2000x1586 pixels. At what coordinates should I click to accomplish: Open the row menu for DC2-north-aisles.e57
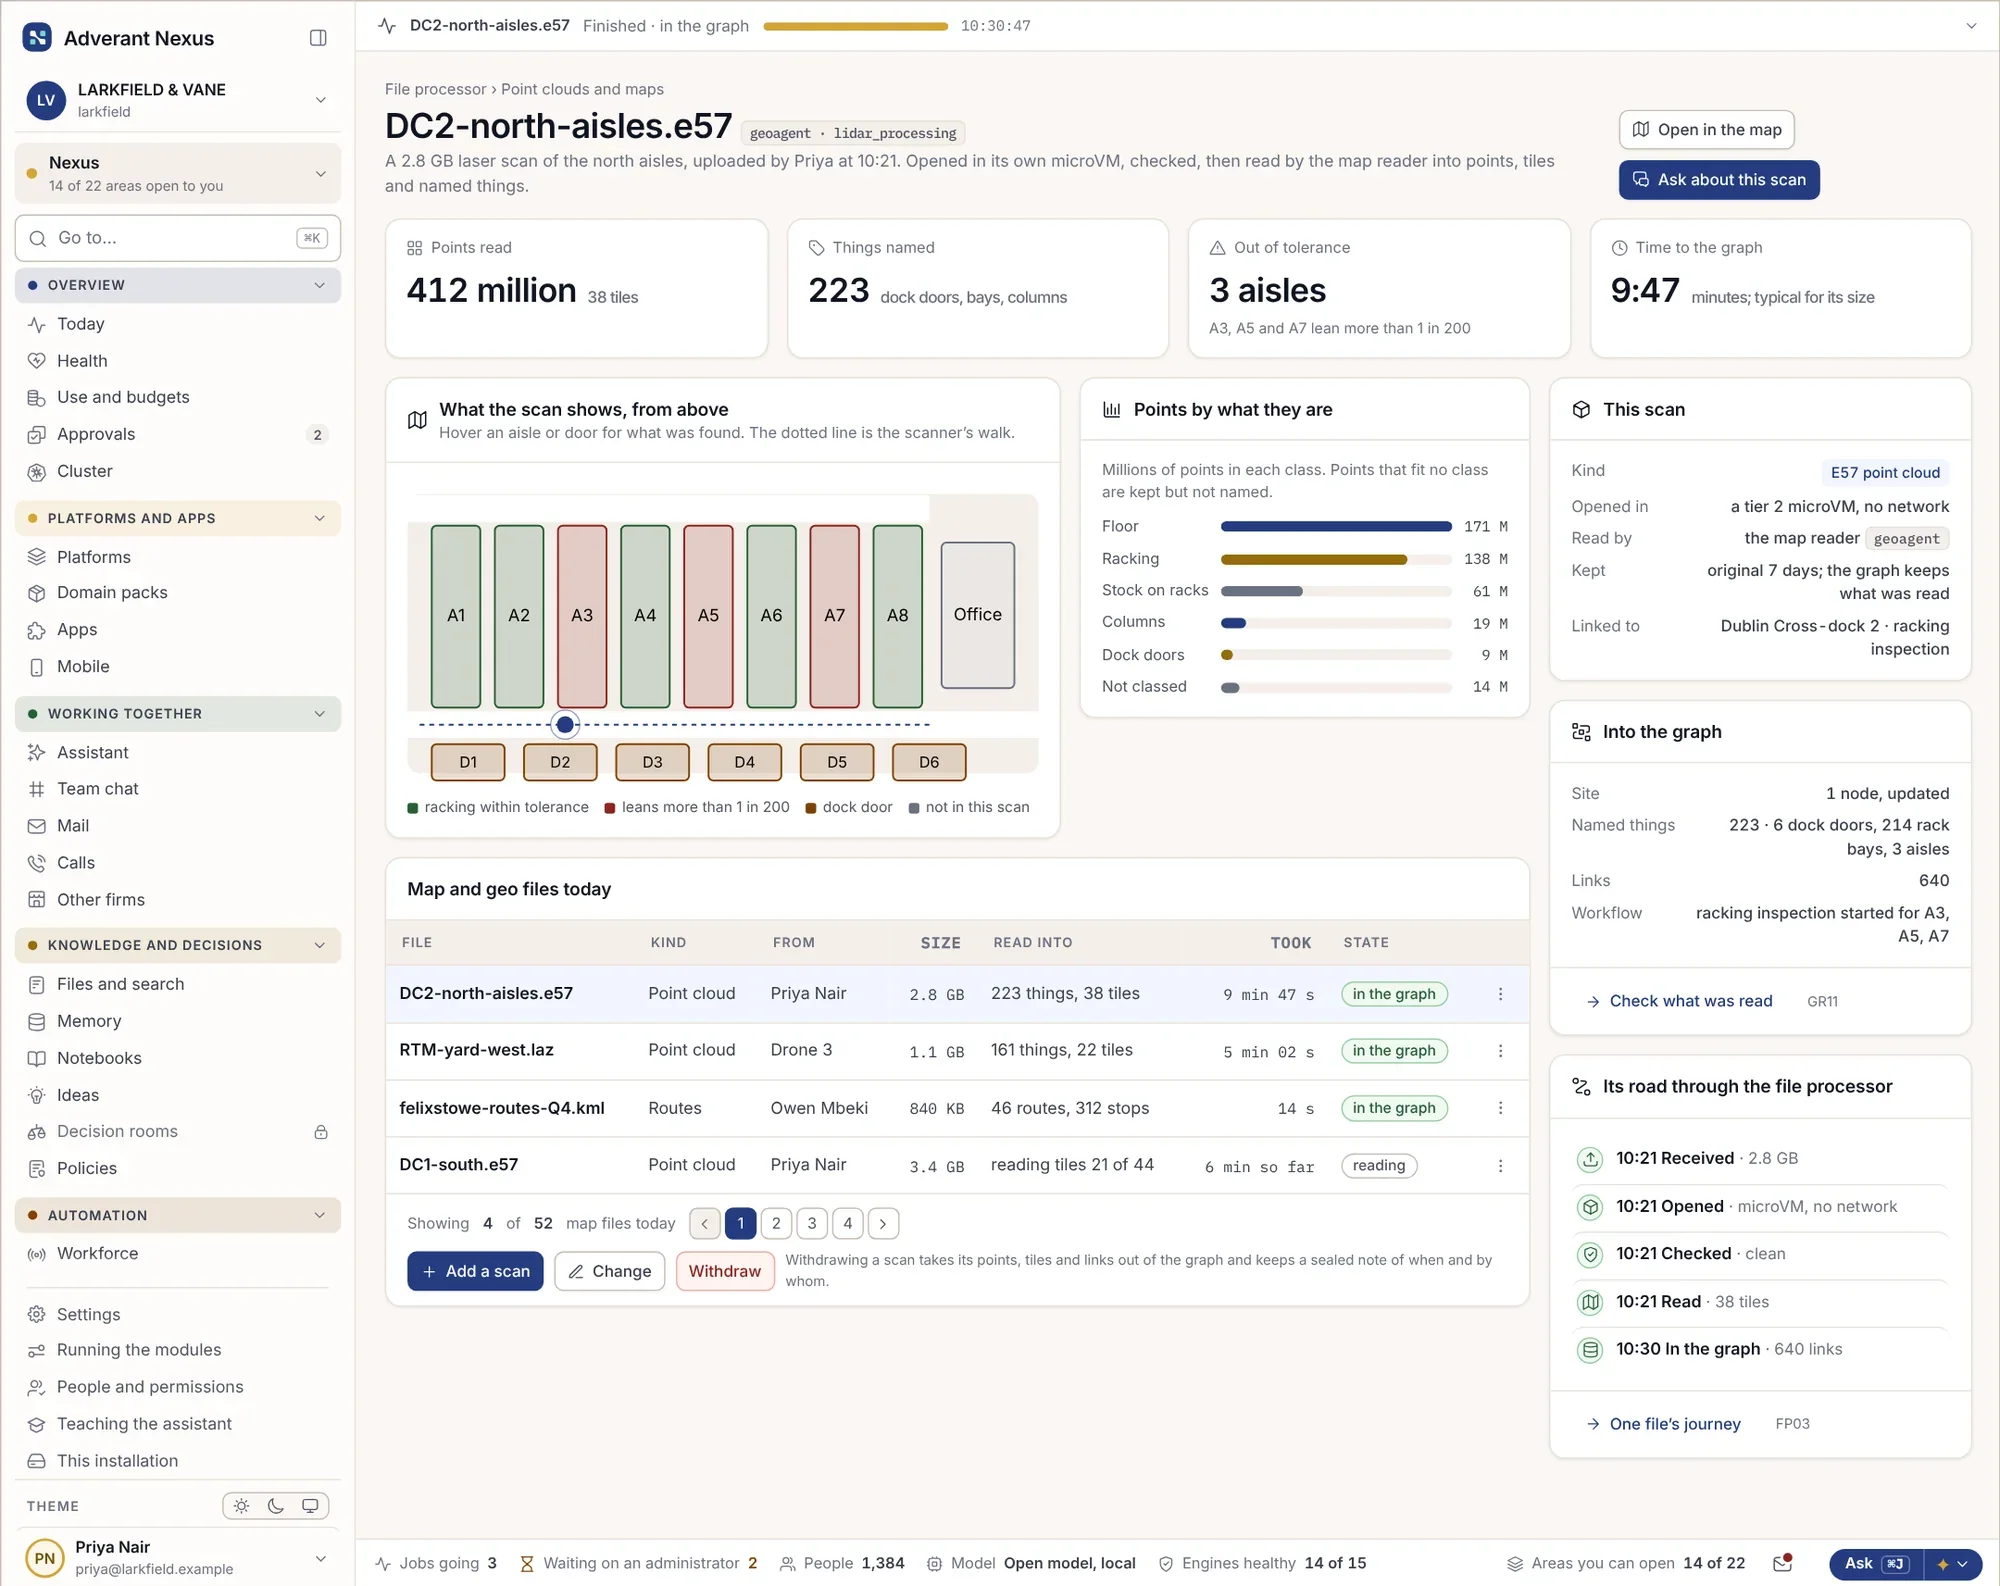pyautogui.click(x=1500, y=994)
